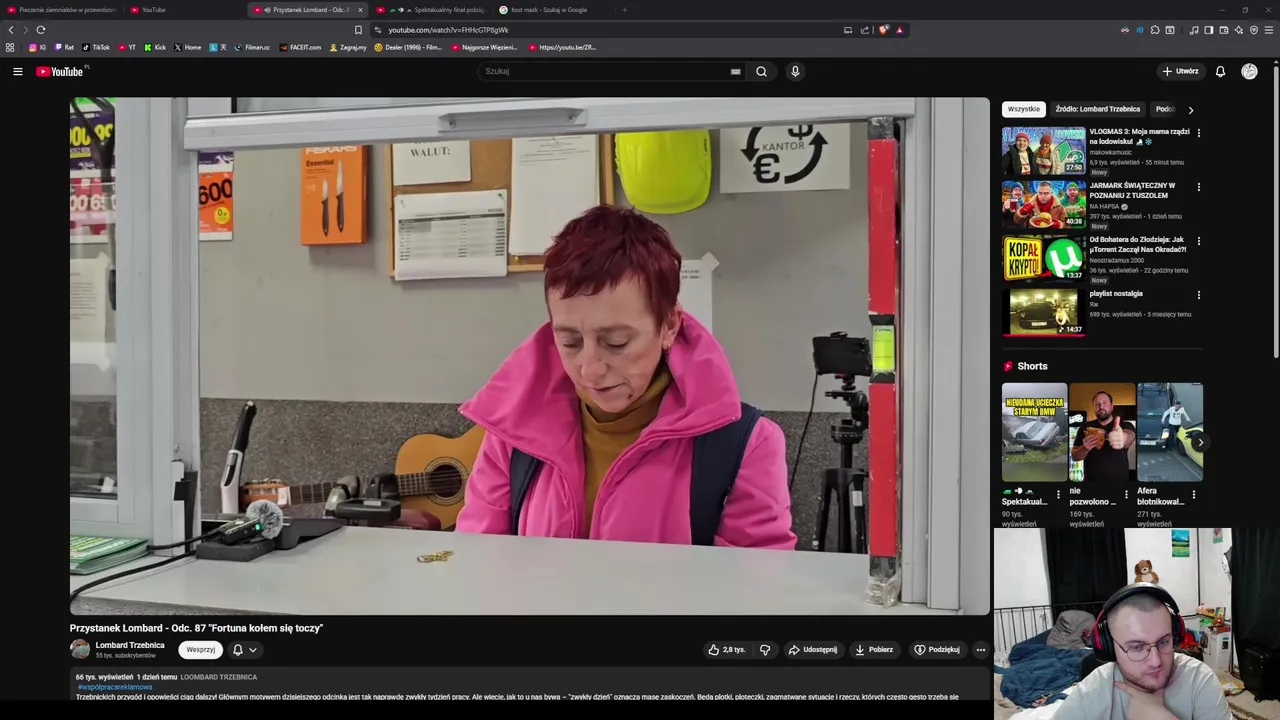Viewport: 1280px width, 720px height.
Task: Open the extensions puzzle icon
Action: pos(1155,30)
